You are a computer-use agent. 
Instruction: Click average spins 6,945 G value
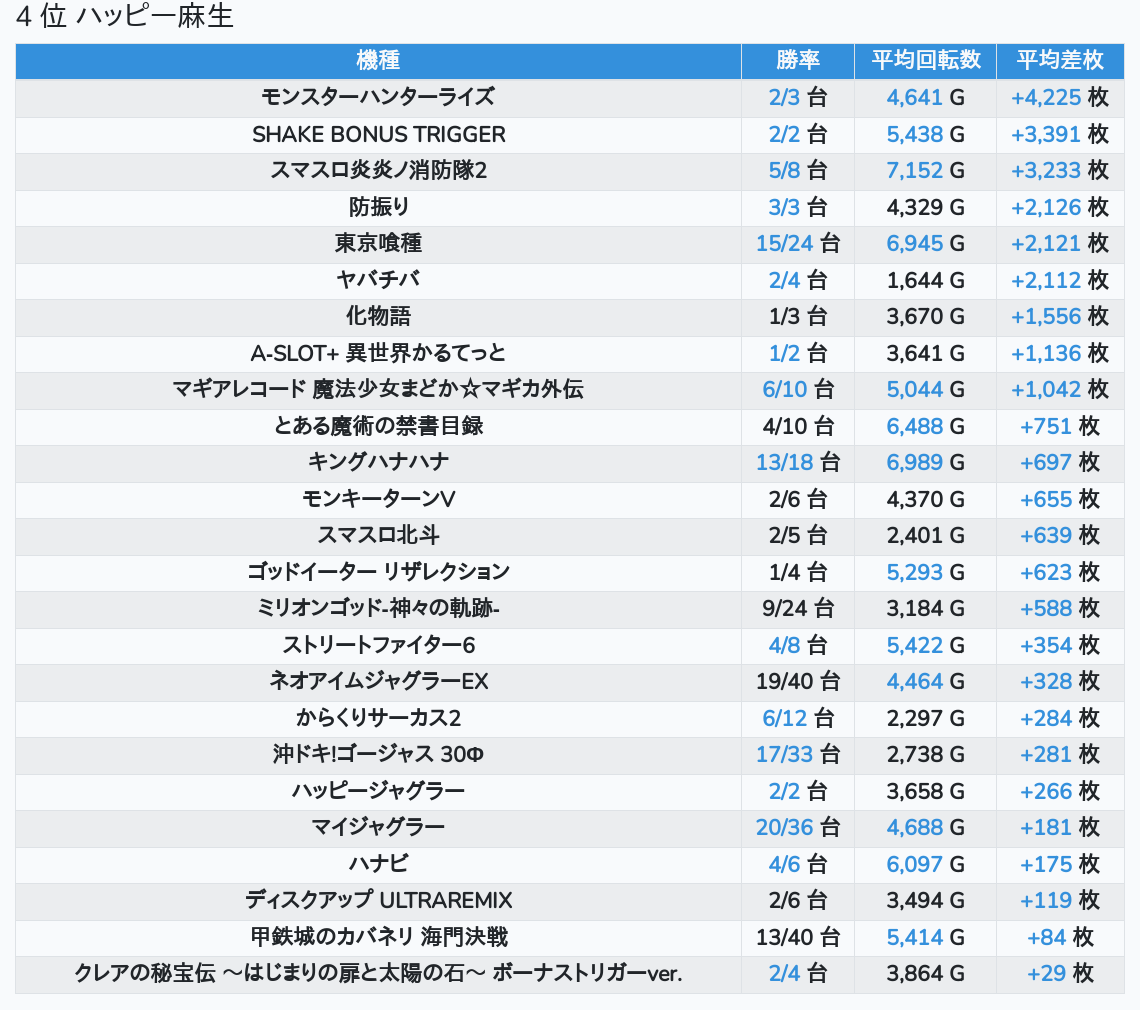coord(926,244)
